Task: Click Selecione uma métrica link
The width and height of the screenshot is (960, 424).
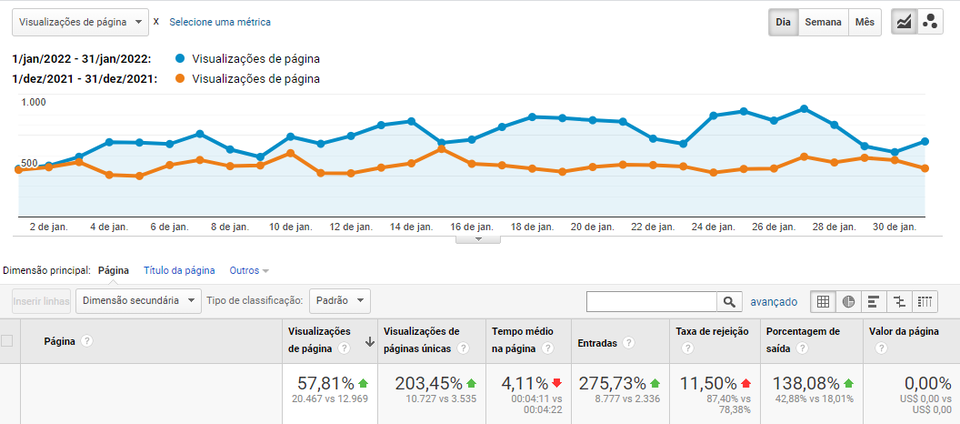Action: pyautogui.click(x=220, y=22)
